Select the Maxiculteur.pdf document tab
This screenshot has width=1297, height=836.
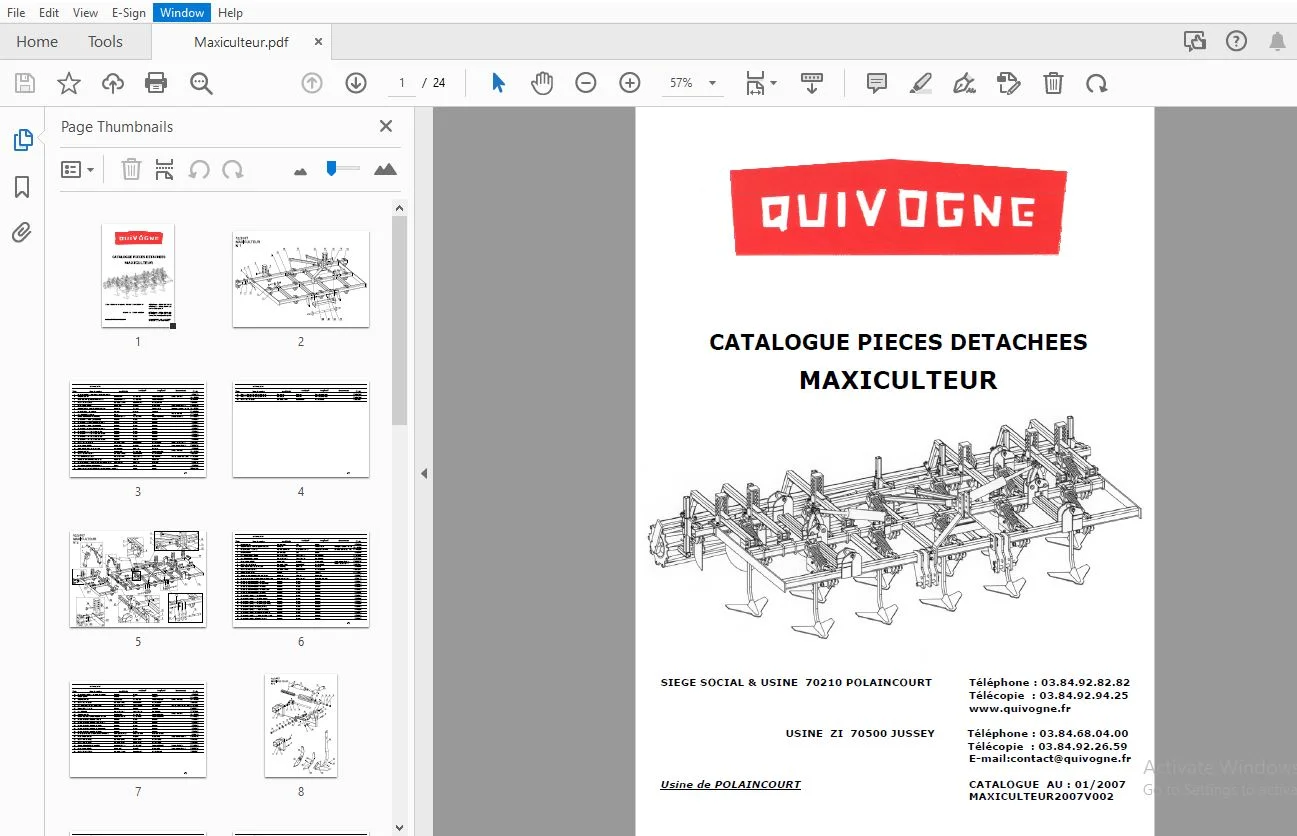click(241, 42)
